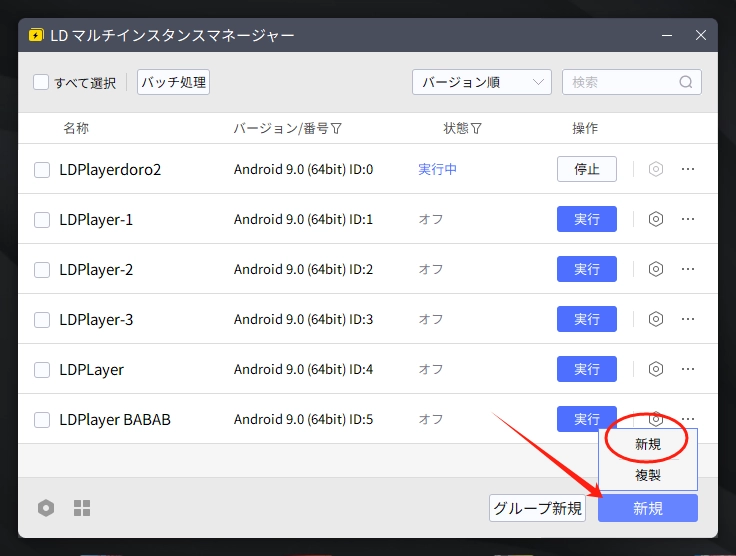
Task: Check the LDPlayerdoro2 row checkbox
Action: click(x=42, y=169)
